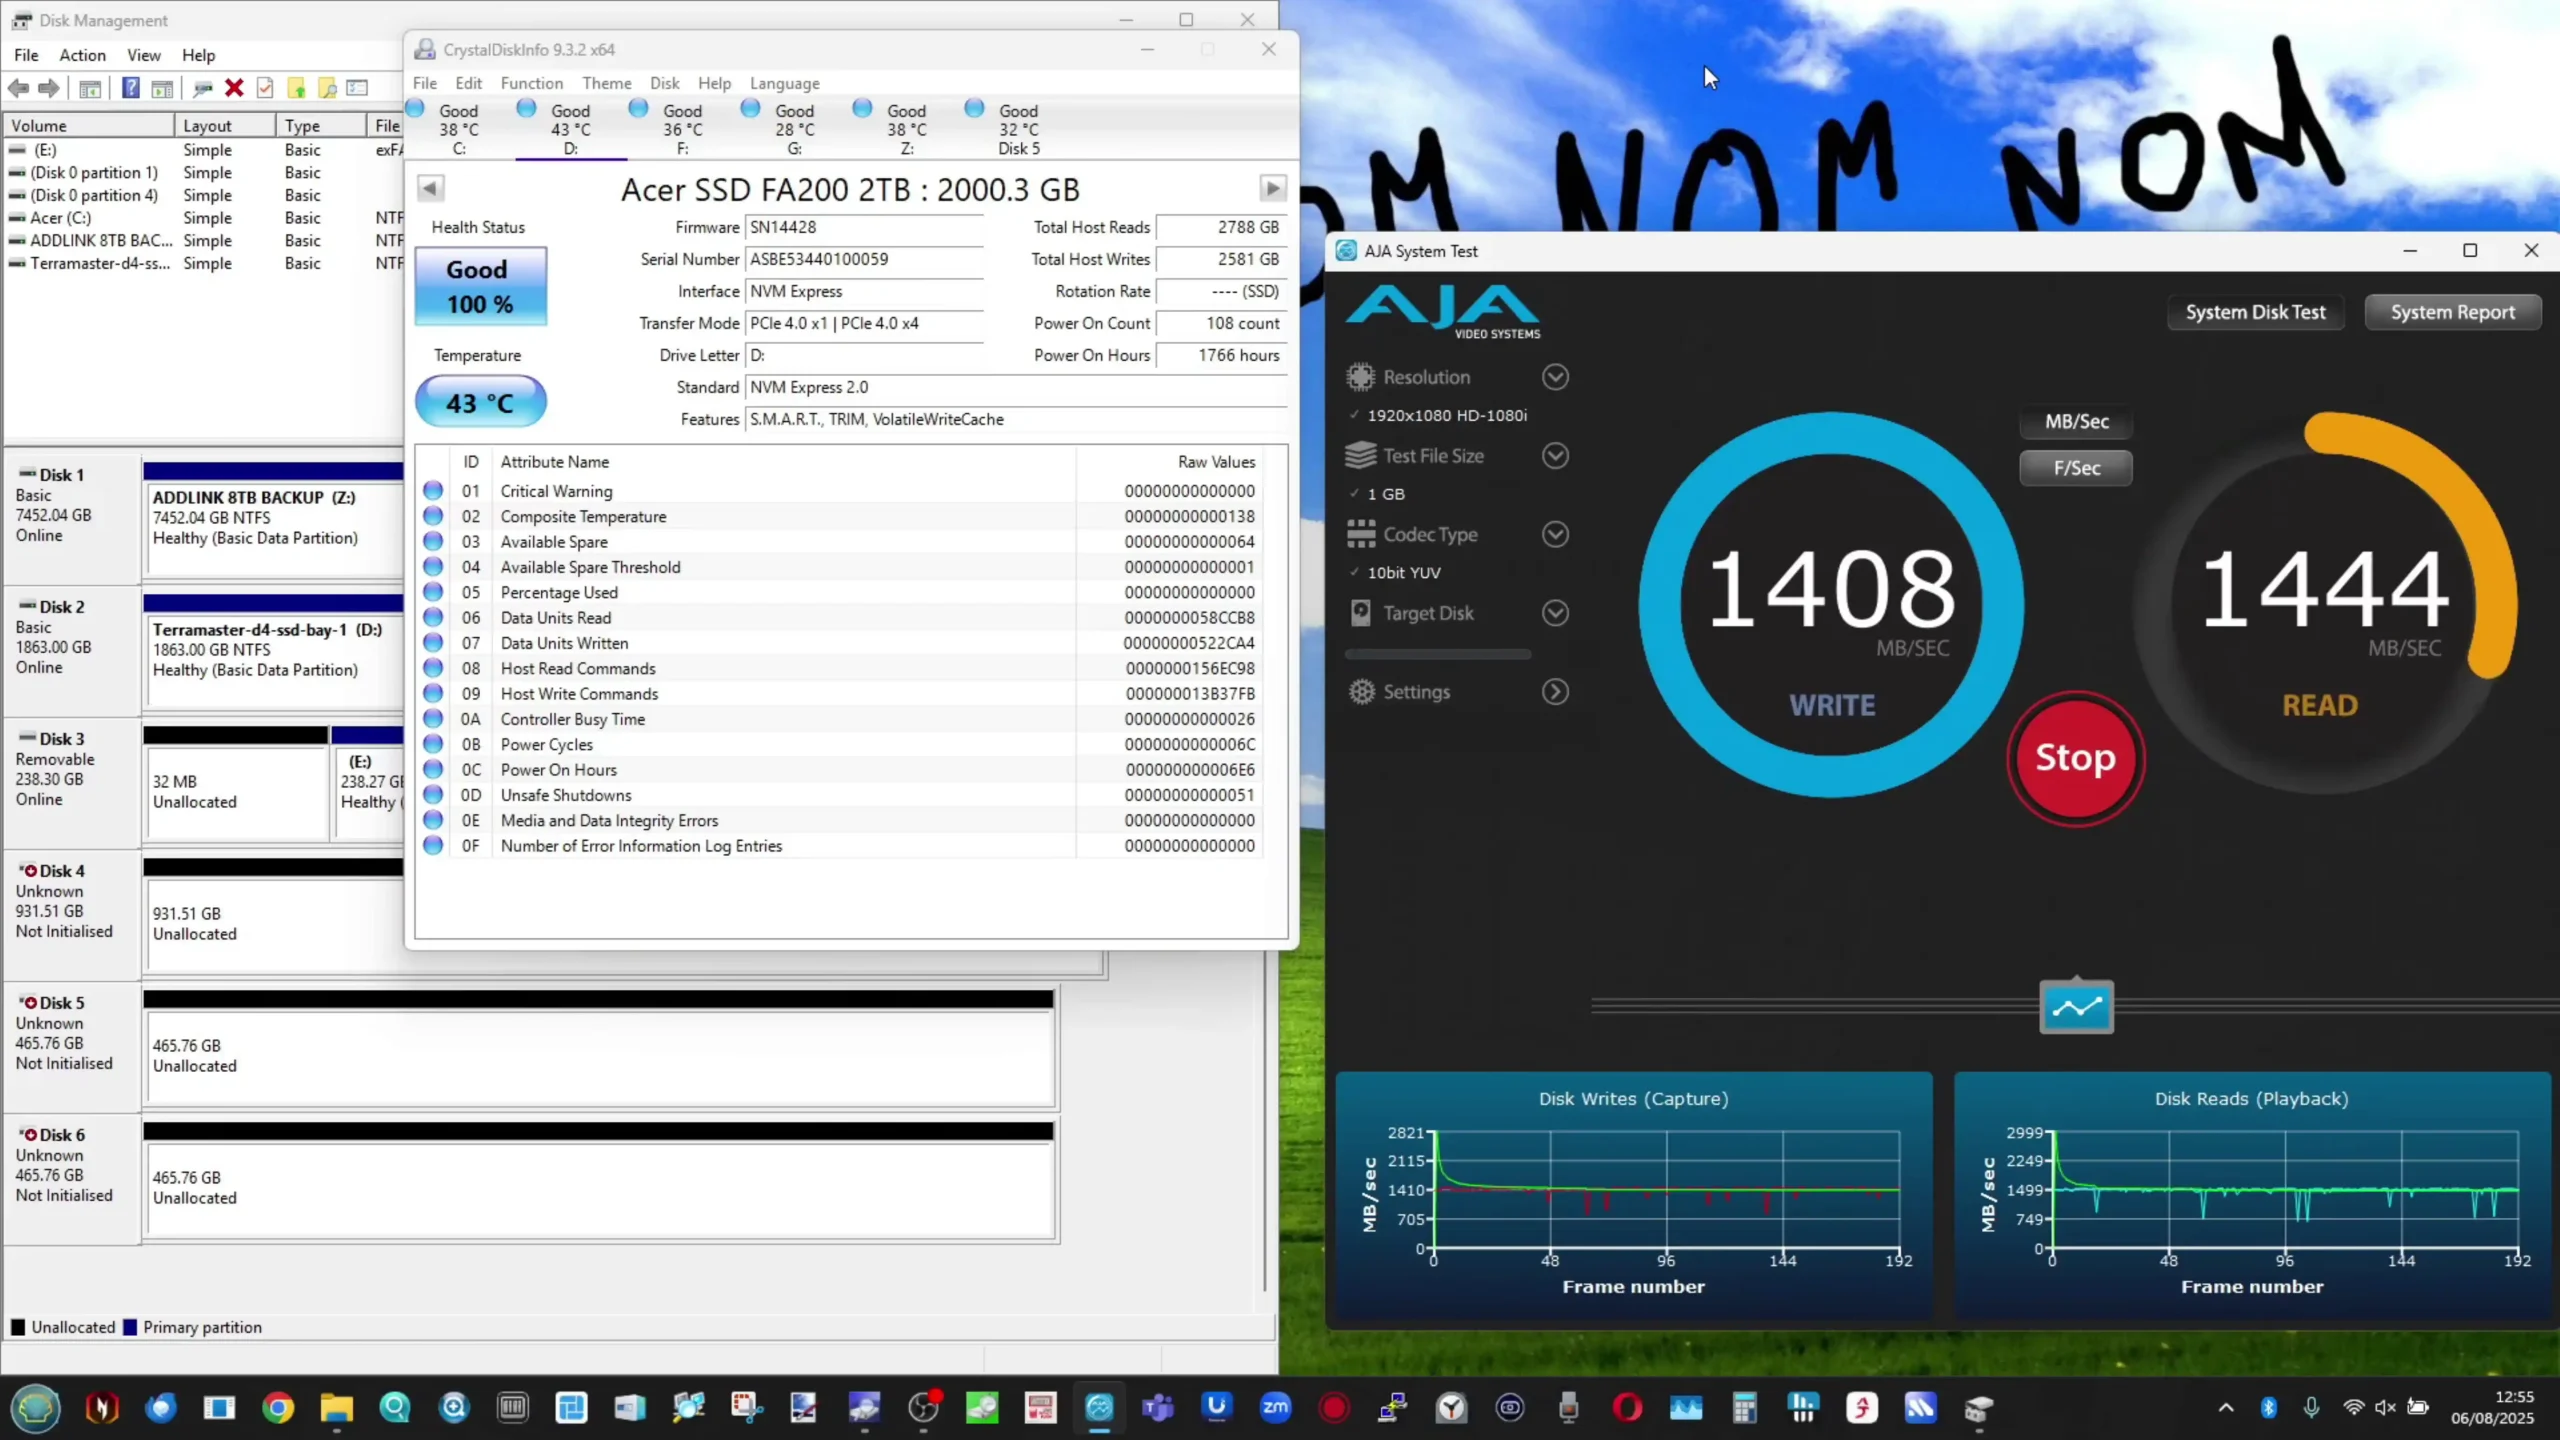Click Bluetooth tray icon

(x=2268, y=1407)
